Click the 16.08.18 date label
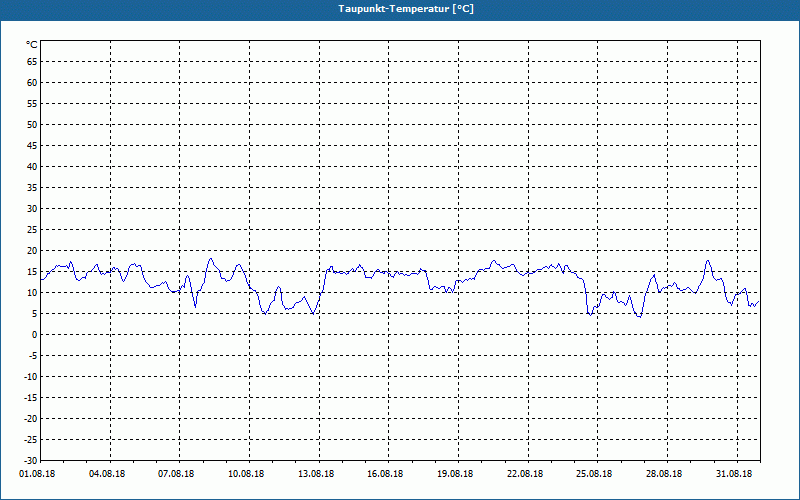 385,474
